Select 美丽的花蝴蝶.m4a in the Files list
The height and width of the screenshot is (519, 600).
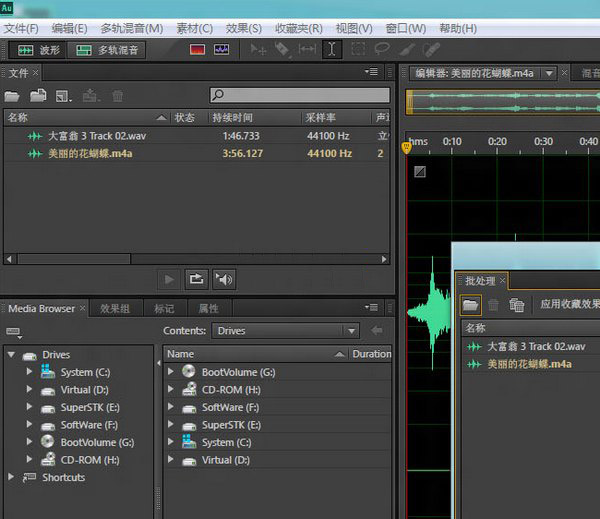click(90, 154)
